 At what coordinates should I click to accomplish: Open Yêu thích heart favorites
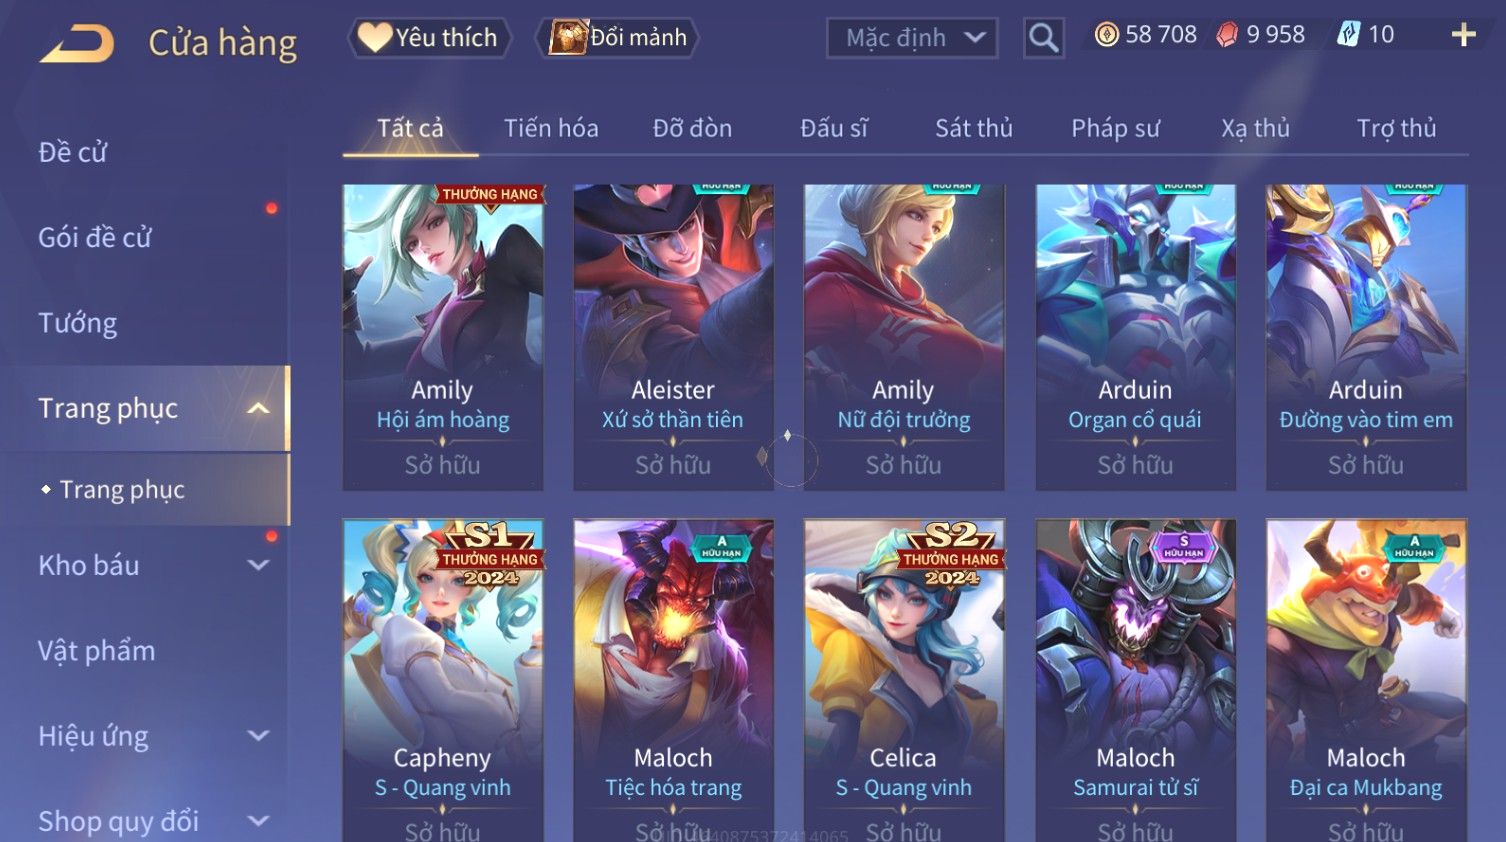(x=430, y=38)
